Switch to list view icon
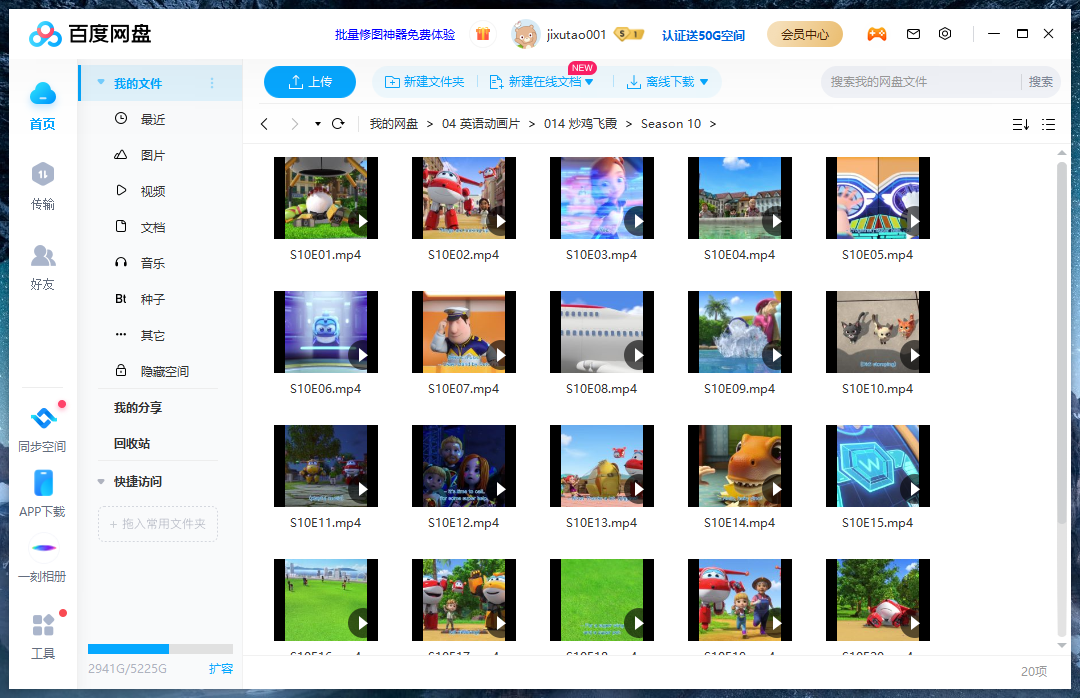The height and width of the screenshot is (698, 1080). [x=1048, y=125]
